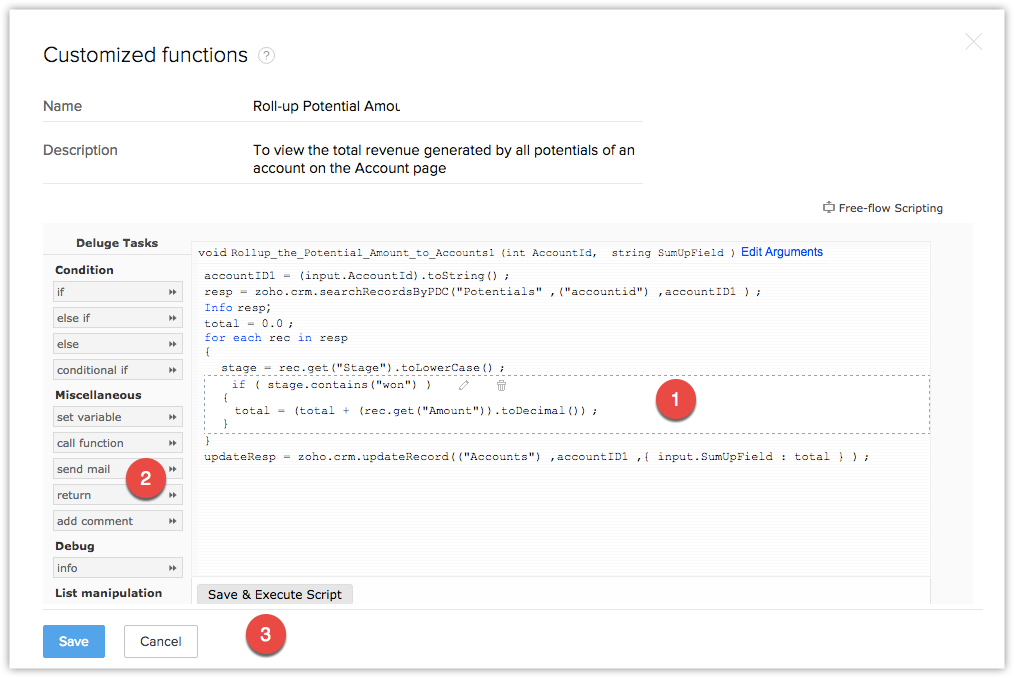Image resolution: width=1014 pixels, height=678 pixels.
Task: Select the 'Info resp;' code line
Action: point(237,307)
